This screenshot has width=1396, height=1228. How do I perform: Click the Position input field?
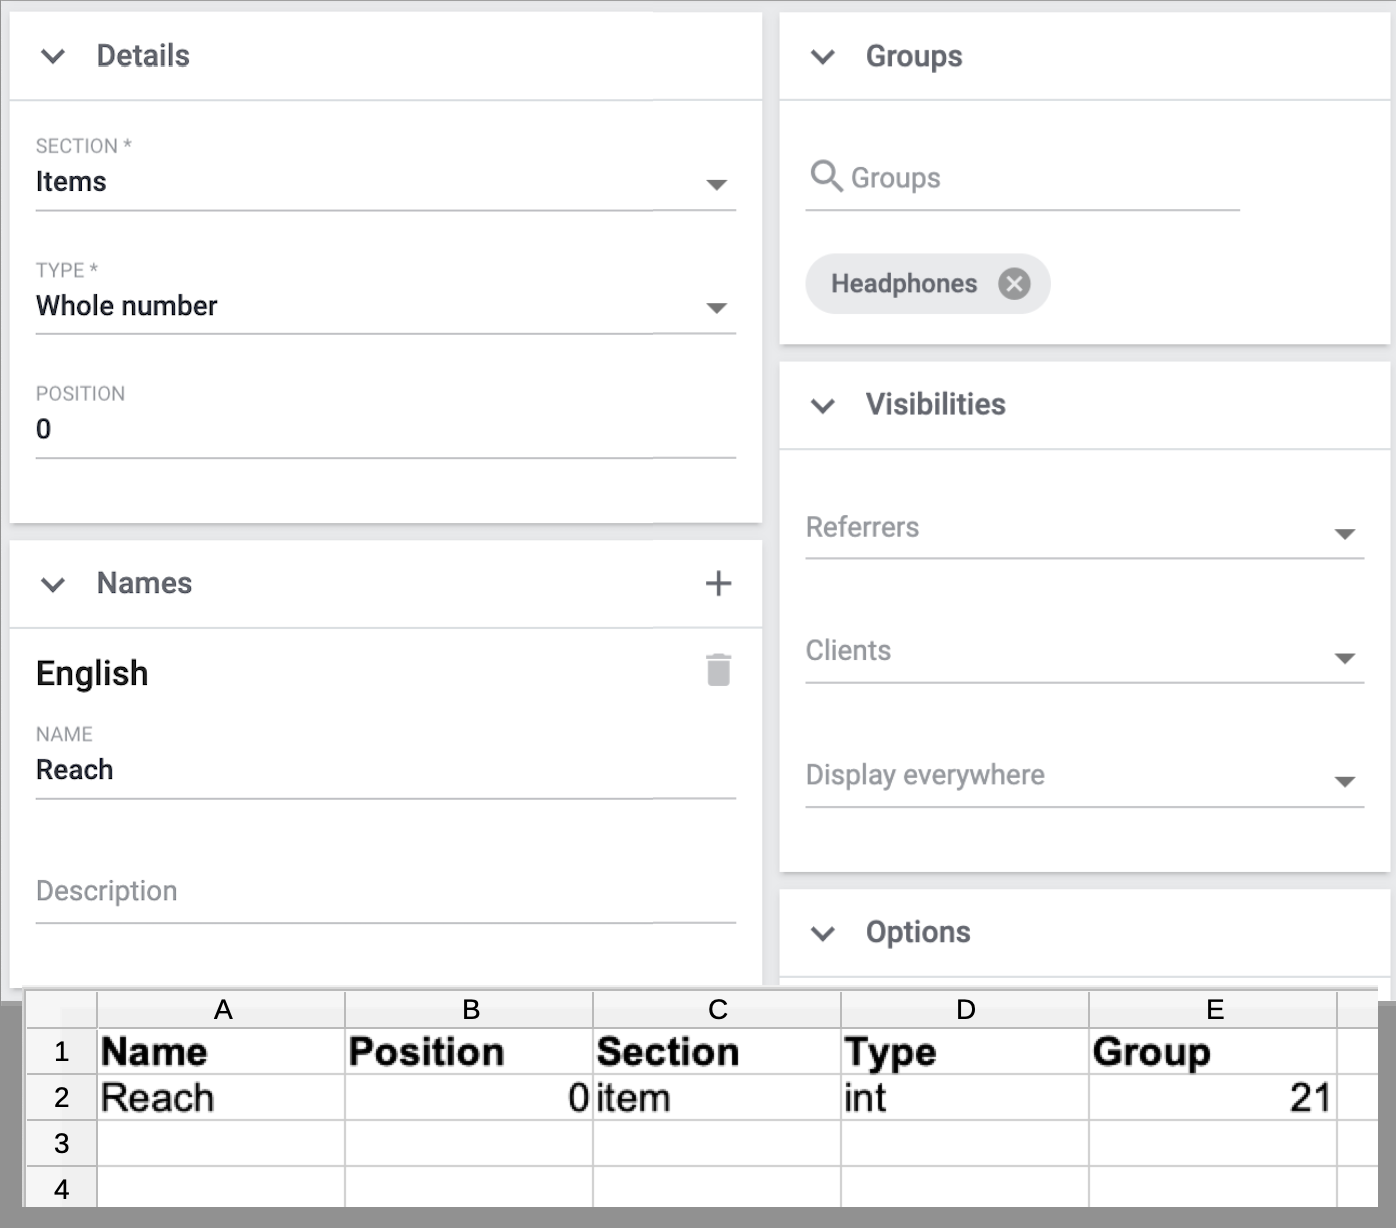385,430
